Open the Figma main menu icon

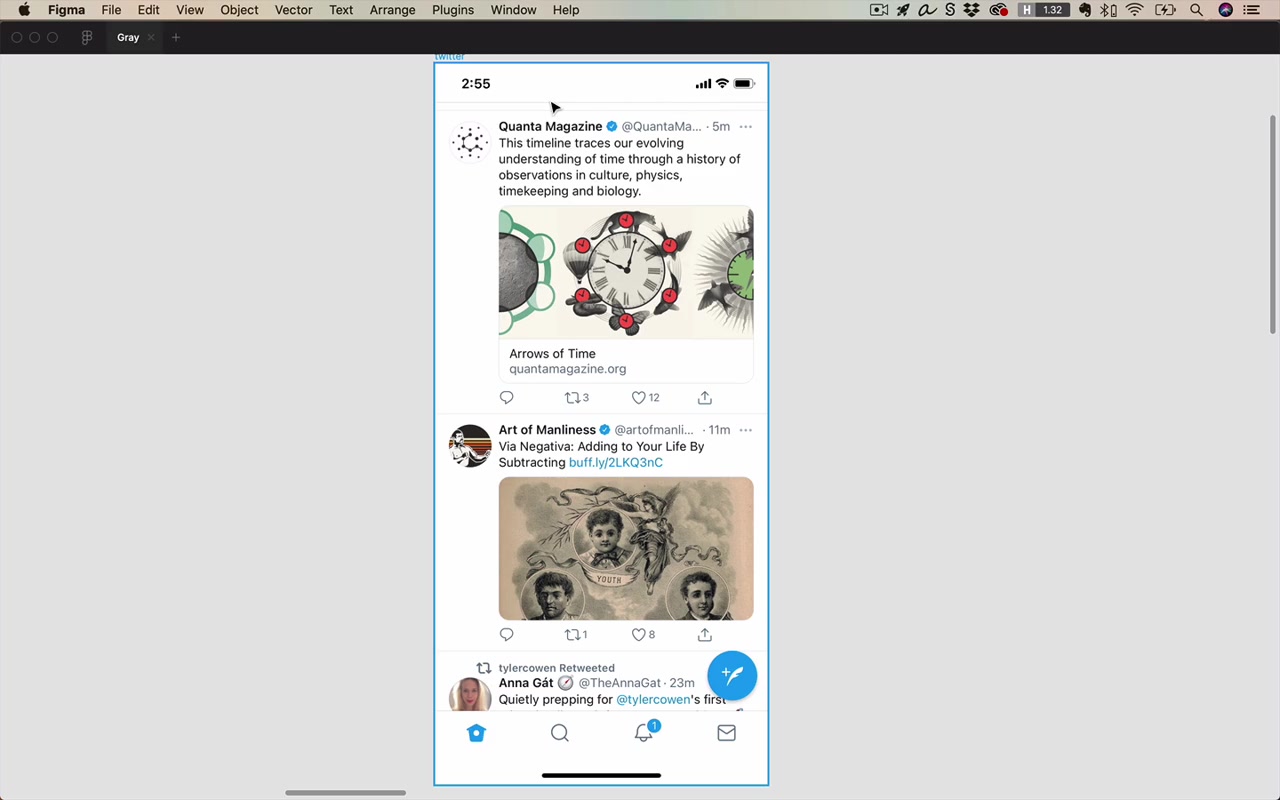click(87, 37)
